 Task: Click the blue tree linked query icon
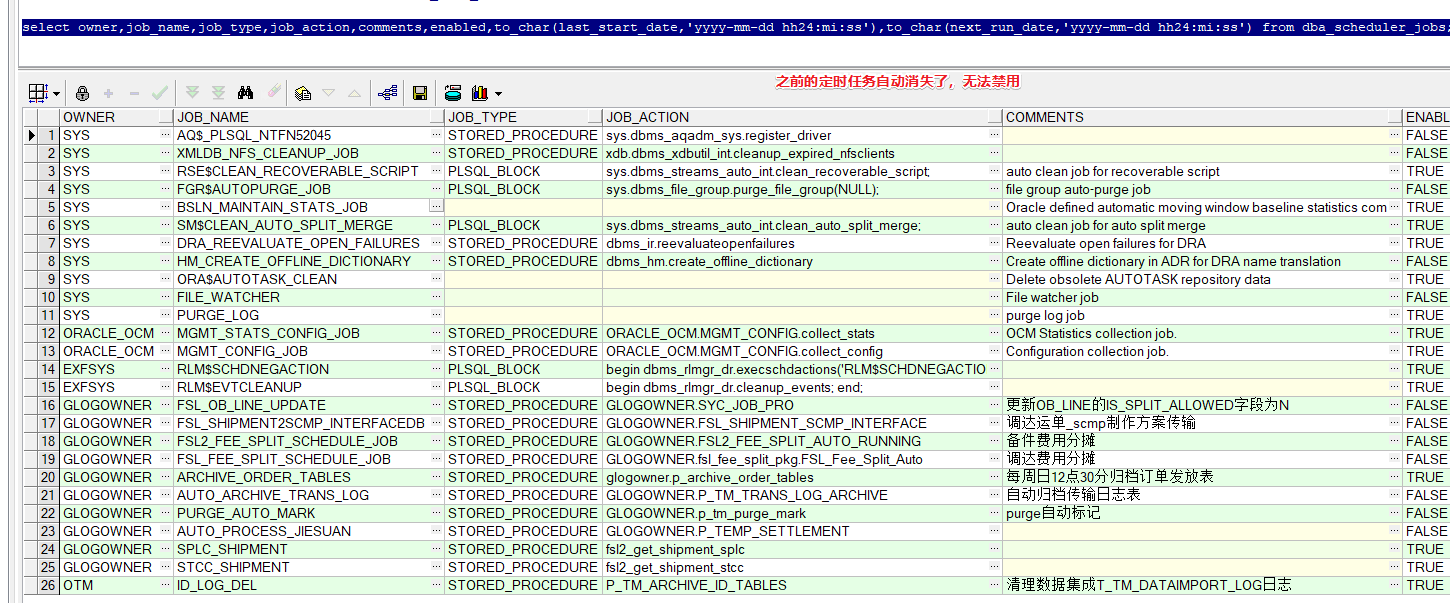click(x=388, y=93)
